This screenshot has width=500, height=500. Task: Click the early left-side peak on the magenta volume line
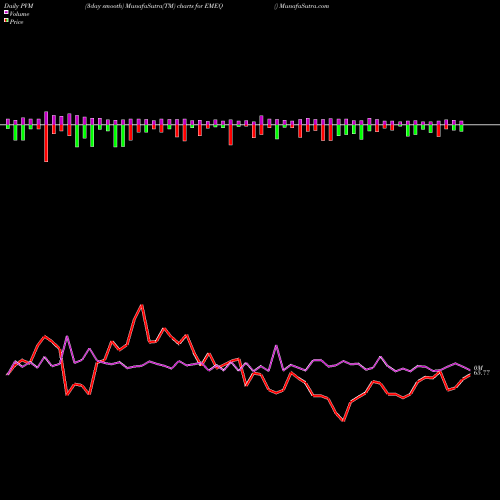pyautogui.click(x=67, y=337)
